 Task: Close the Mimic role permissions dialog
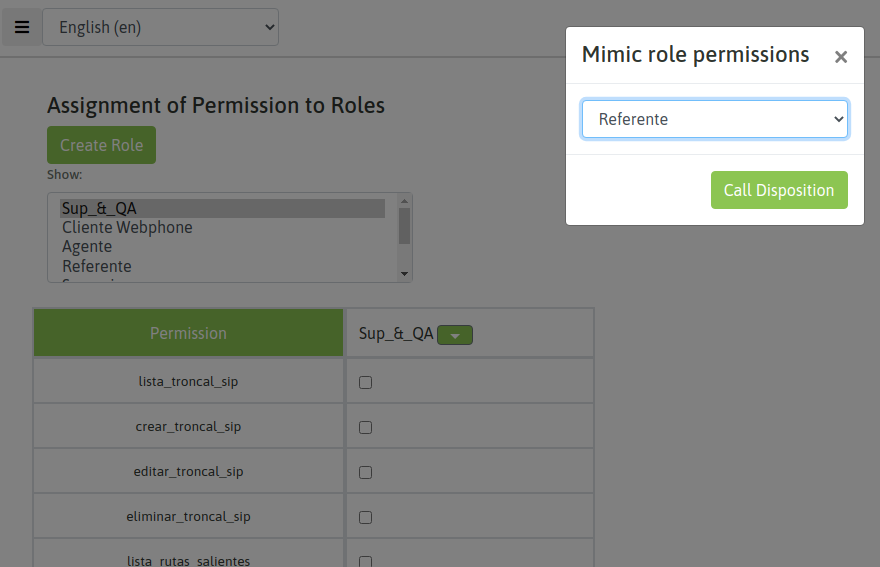coord(840,57)
